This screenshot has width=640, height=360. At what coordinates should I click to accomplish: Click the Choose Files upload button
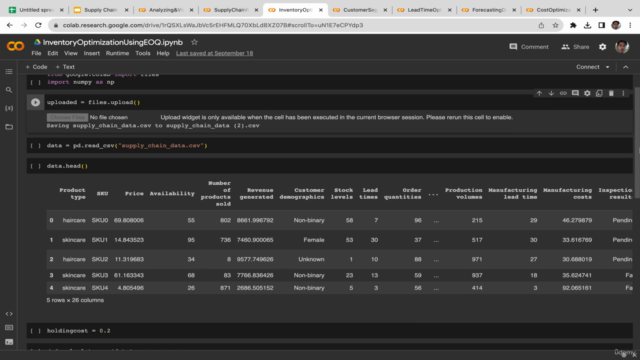pos(67,118)
